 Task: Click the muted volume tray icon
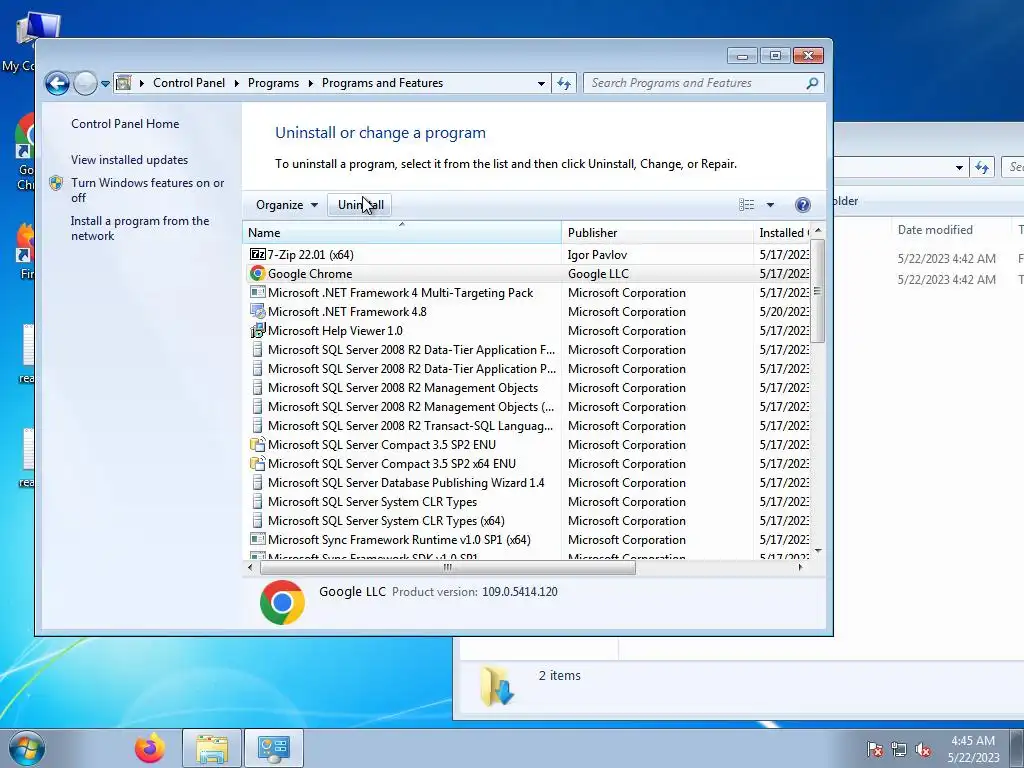pos(923,749)
